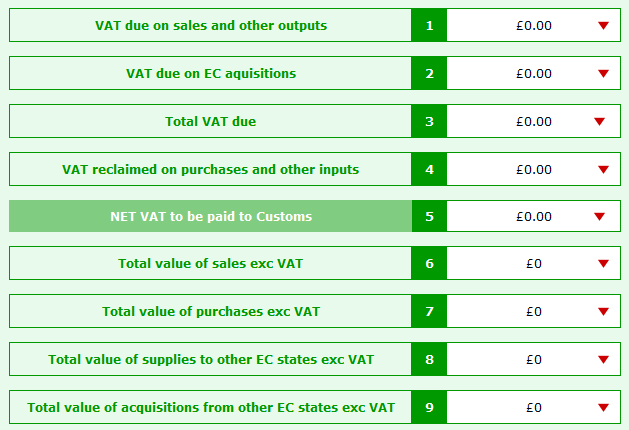629x430 pixels.
Task: Open red arrow for NET VAT to be paid
Action: pos(600,217)
